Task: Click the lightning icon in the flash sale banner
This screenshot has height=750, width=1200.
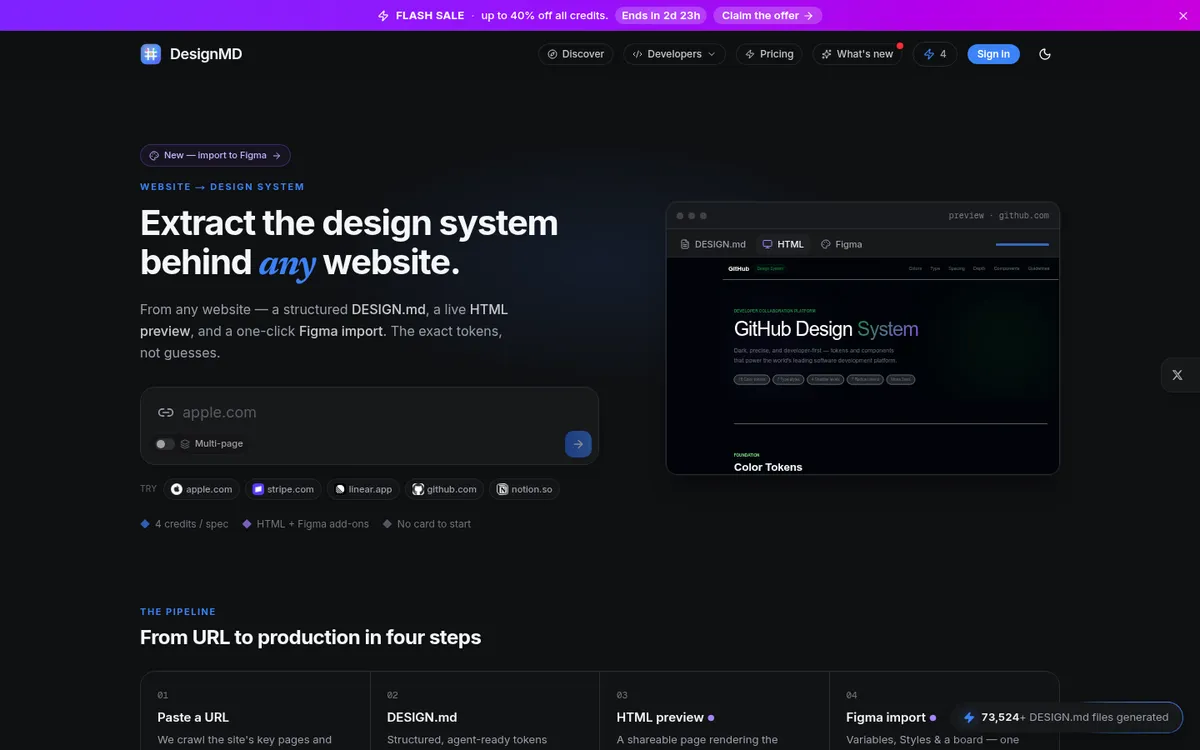Action: [383, 15]
